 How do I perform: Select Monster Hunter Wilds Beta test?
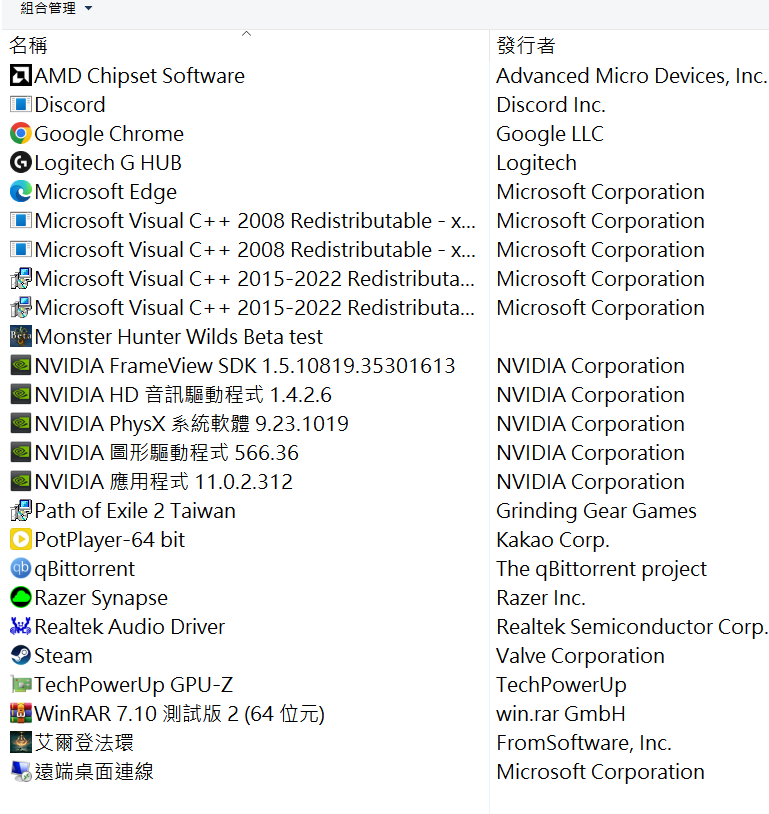[x=179, y=337]
